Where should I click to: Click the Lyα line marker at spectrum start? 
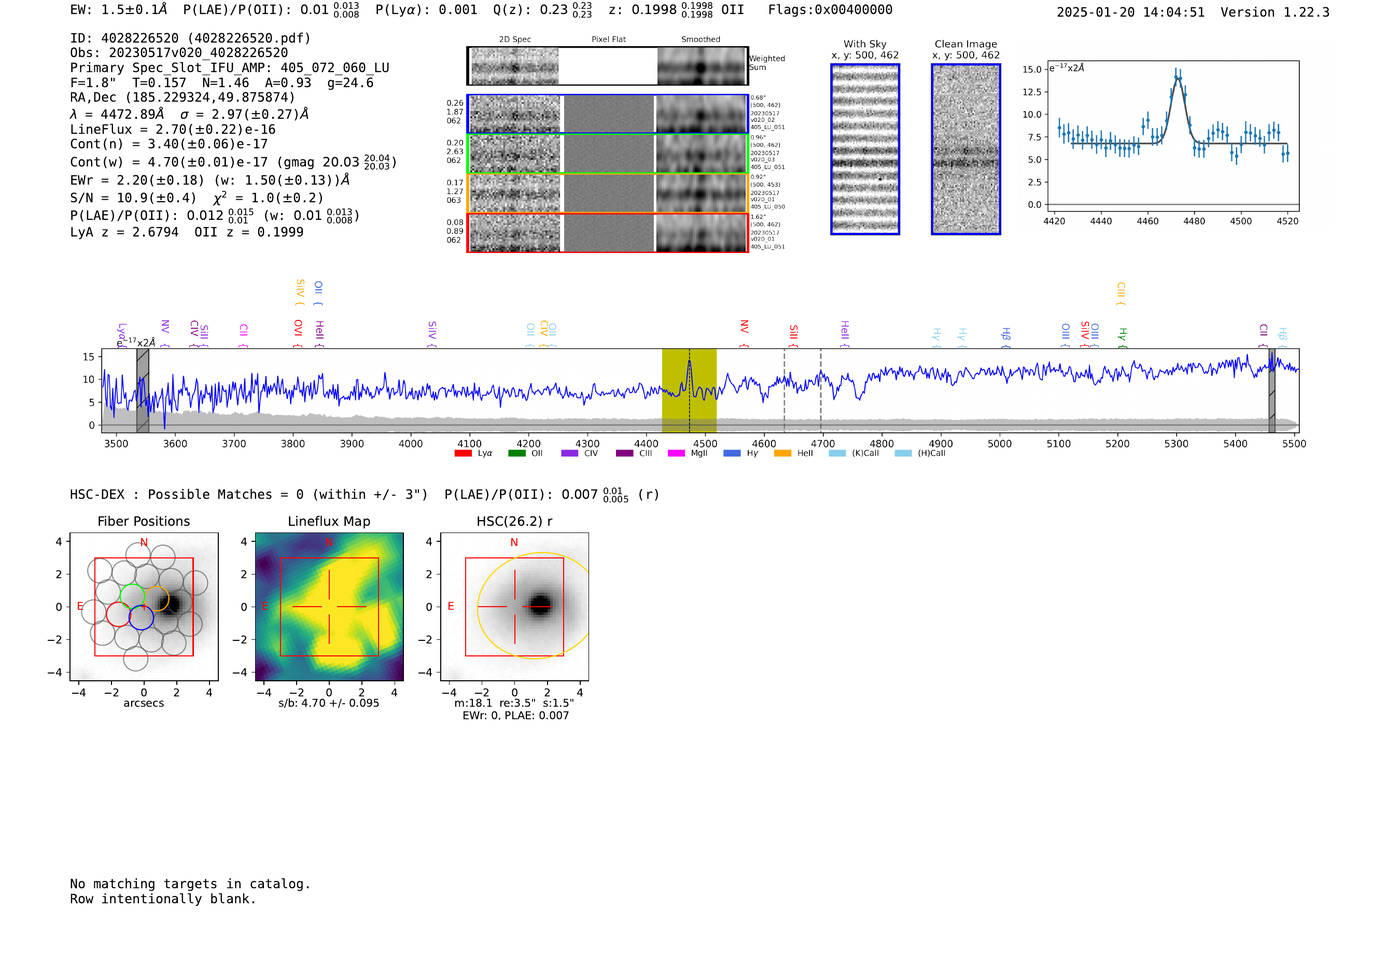pos(121,334)
